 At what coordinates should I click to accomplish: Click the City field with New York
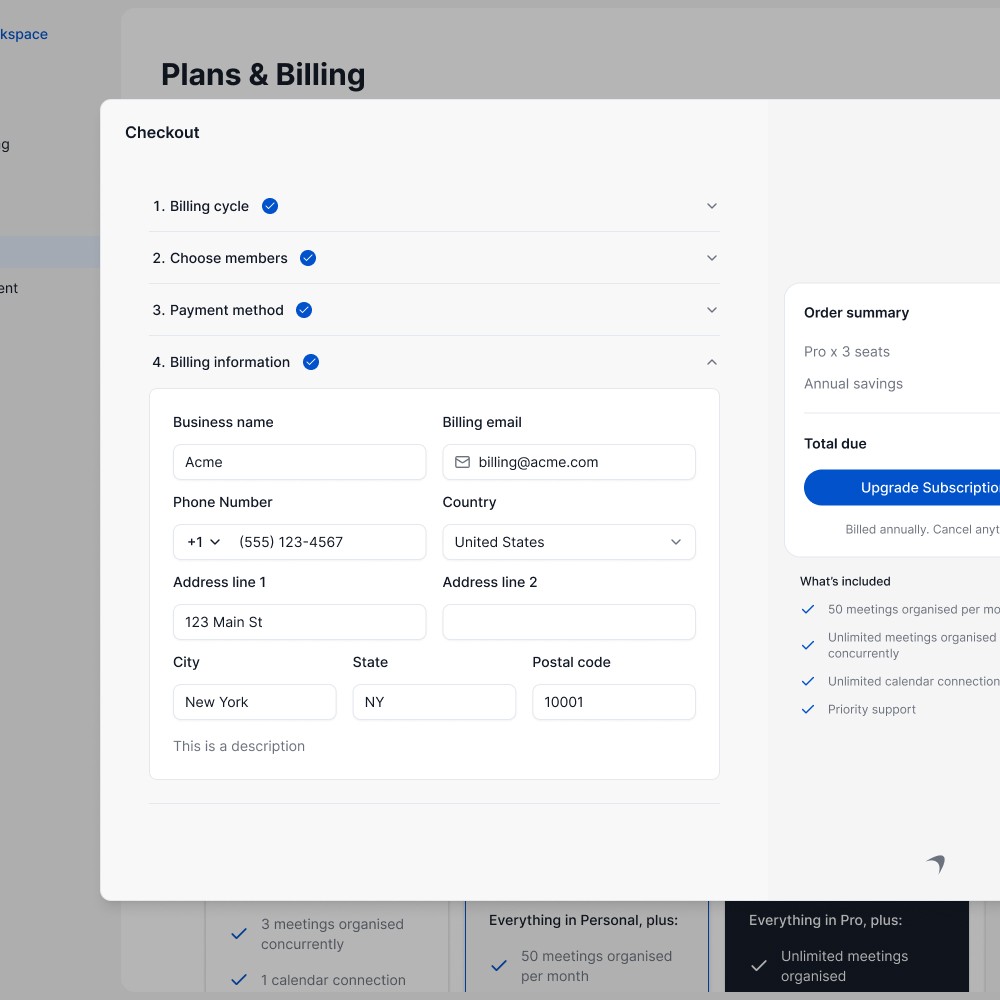pyautogui.click(x=254, y=702)
